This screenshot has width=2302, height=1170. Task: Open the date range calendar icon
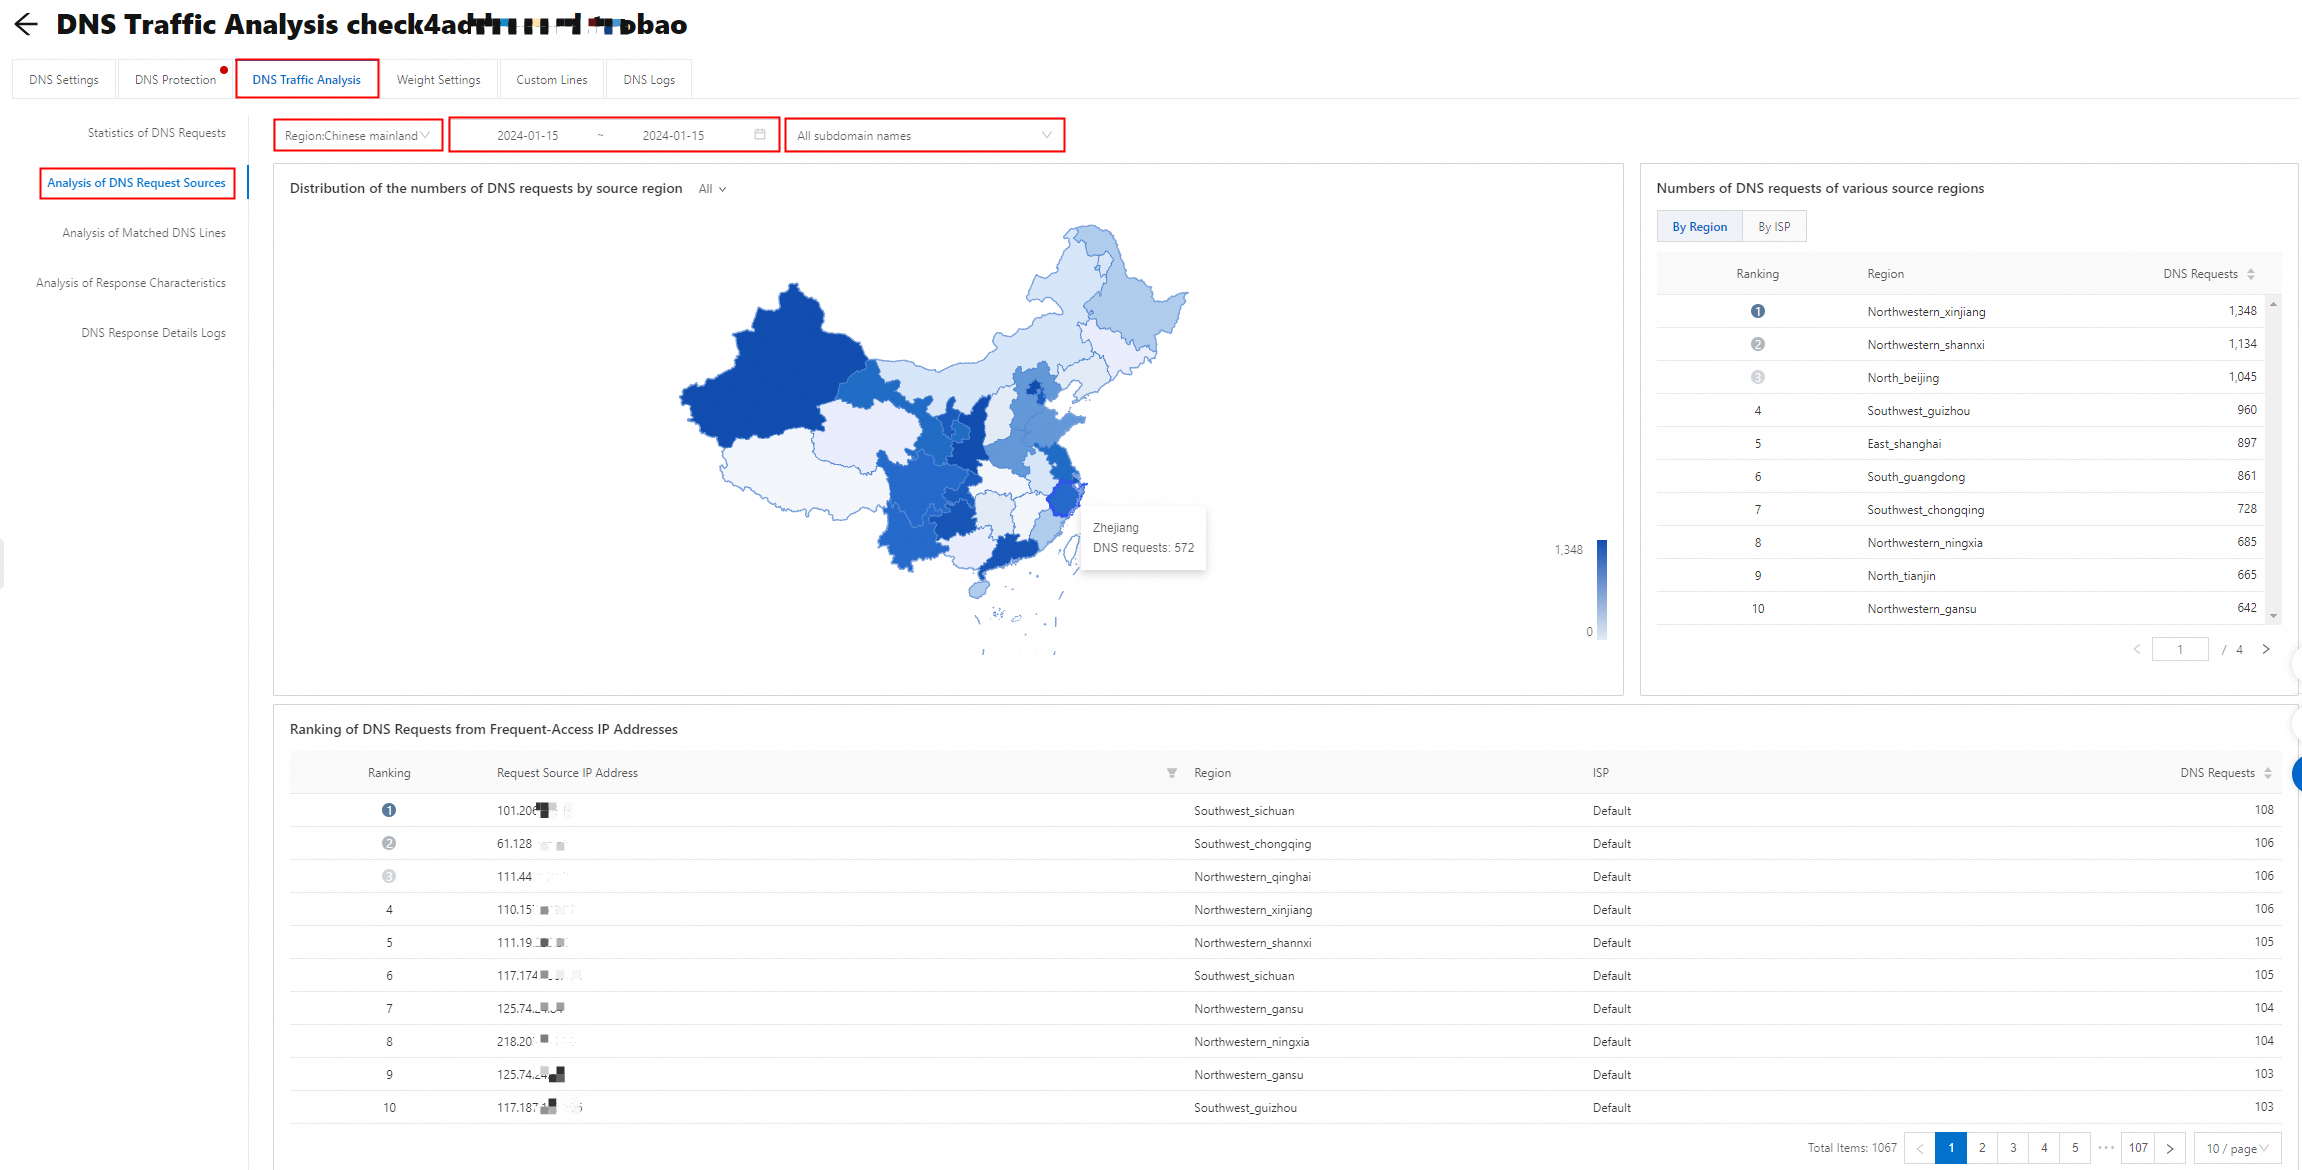[x=760, y=135]
